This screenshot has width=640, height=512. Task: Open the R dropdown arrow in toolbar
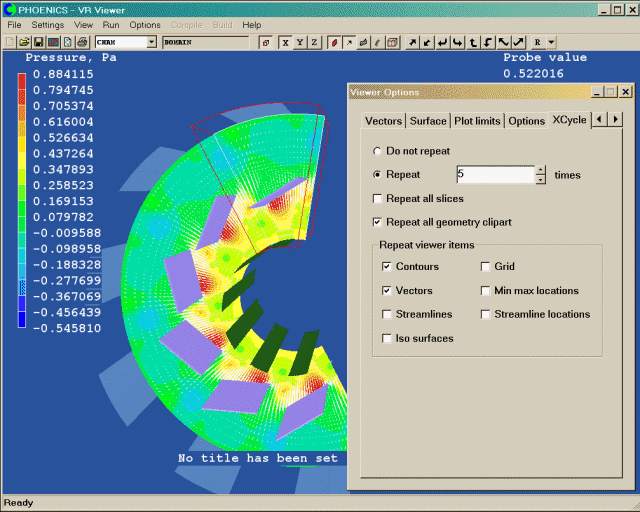pos(551,42)
